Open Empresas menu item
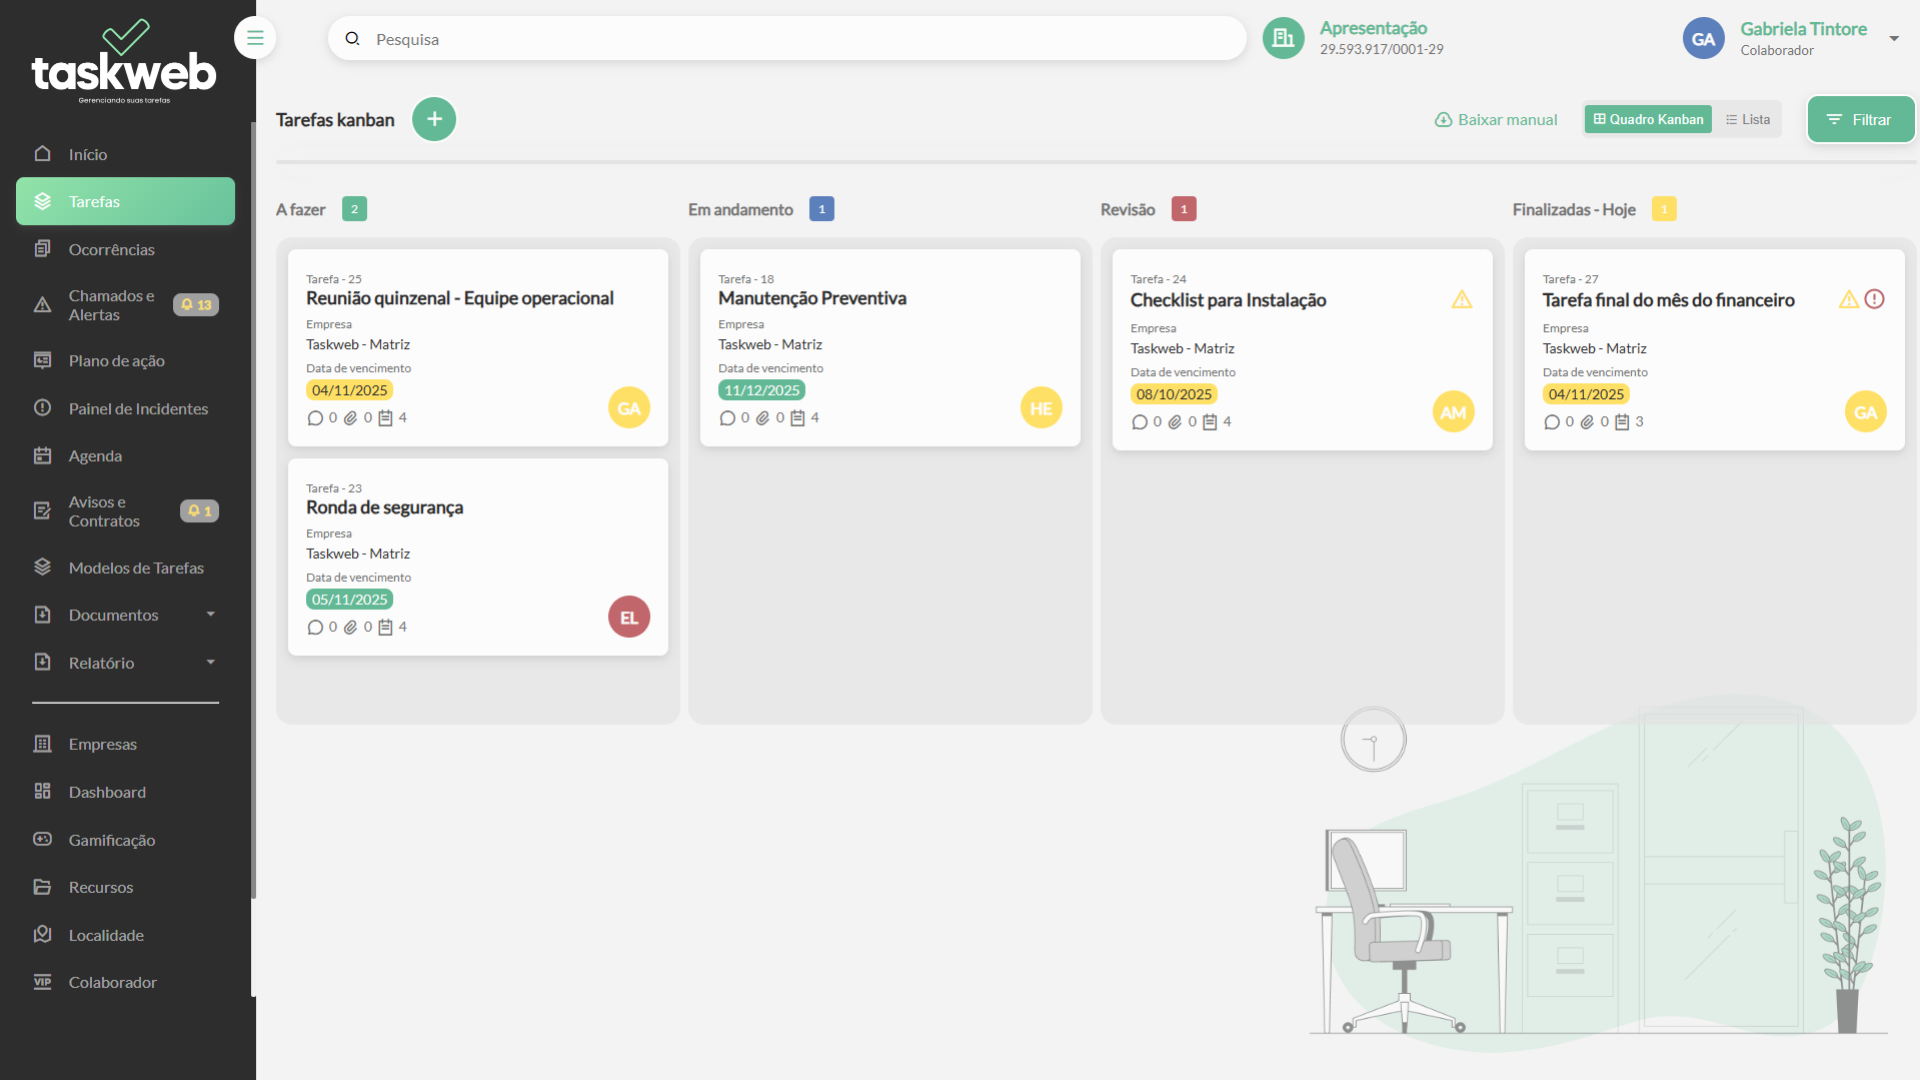 click(x=103, y=744)
